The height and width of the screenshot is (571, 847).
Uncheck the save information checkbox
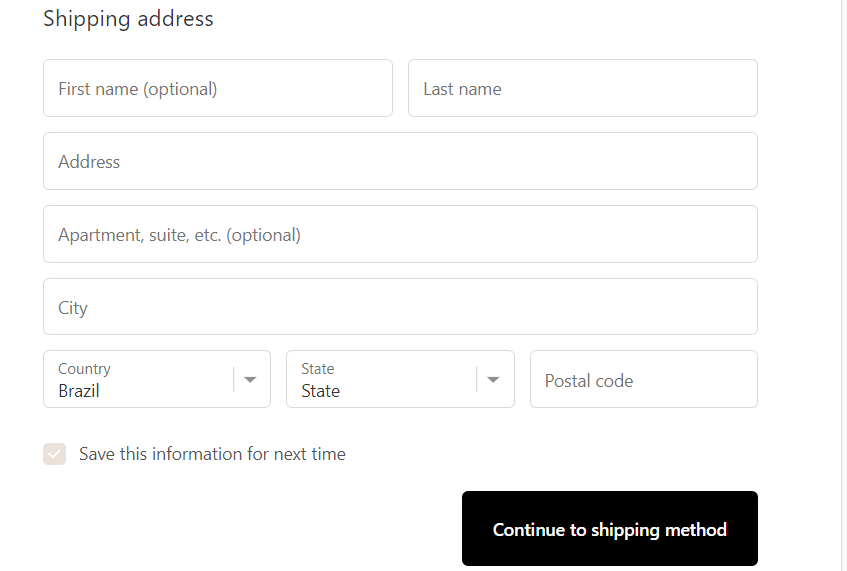[x=55, y=454]
